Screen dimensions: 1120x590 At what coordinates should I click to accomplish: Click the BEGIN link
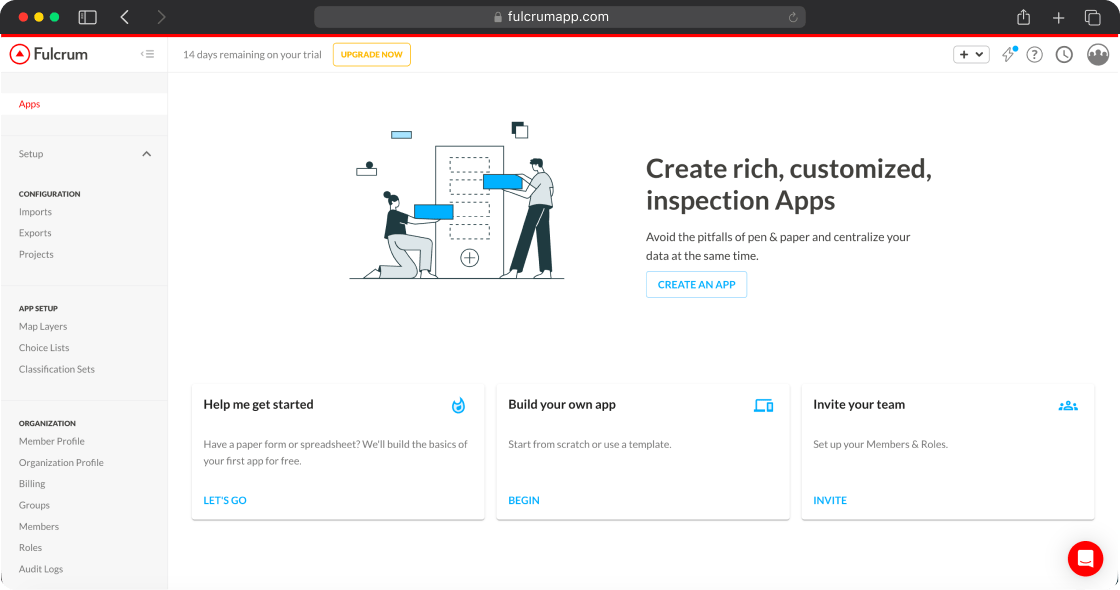click(x=524, y=501)
